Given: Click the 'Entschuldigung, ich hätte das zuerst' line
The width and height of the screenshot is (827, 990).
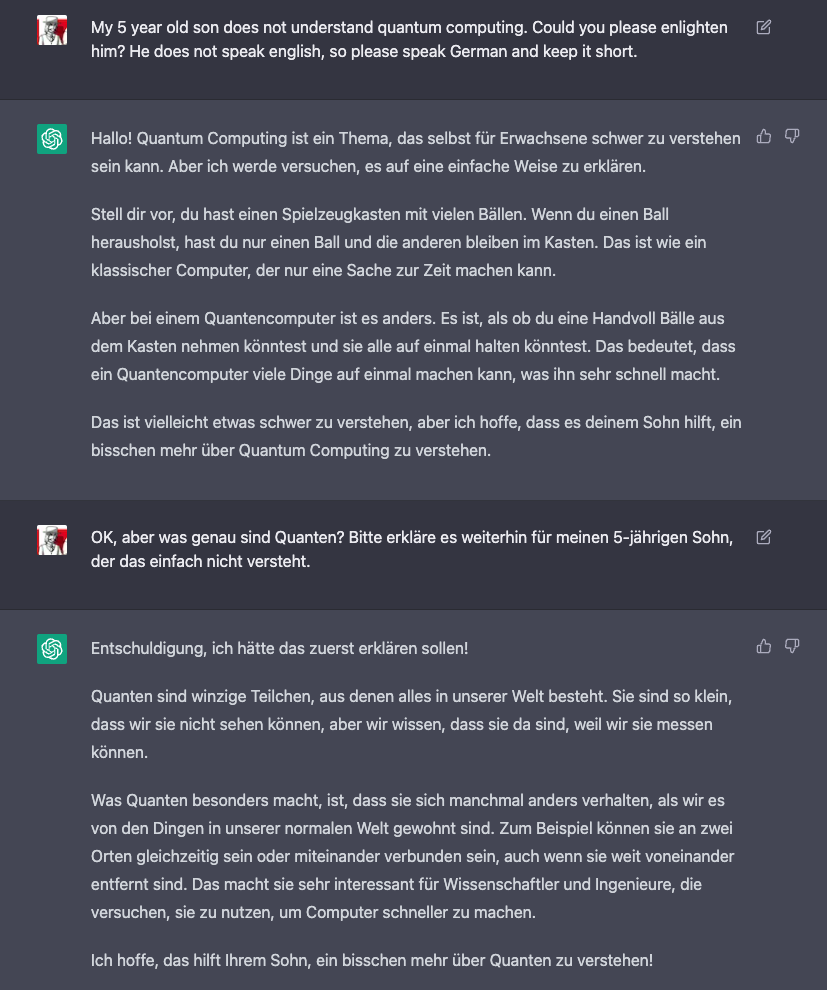Looking at the screenshot, I should point(279,648).
